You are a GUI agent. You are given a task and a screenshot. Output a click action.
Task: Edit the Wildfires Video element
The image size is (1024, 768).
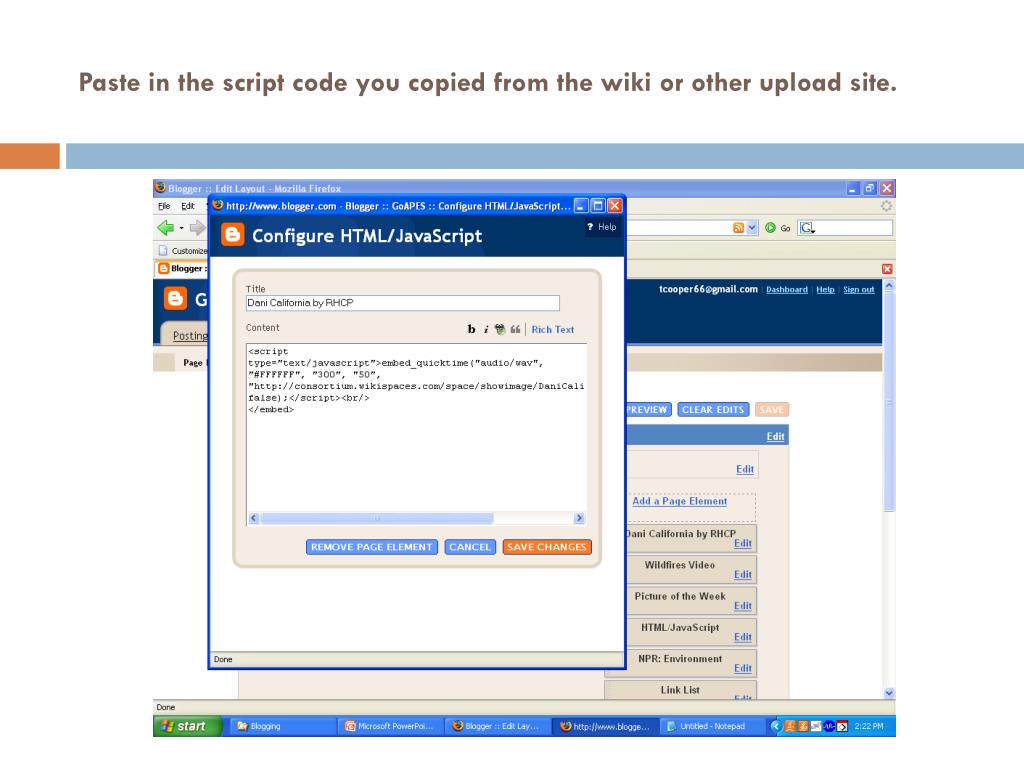[x=743, y=575]
